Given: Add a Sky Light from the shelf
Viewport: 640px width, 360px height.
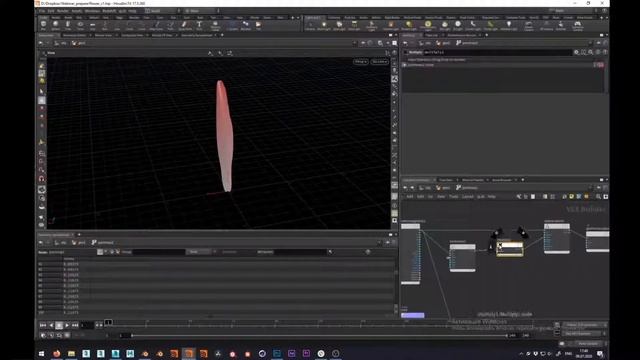Looking at the screenshot, I should click(x=445, y=26).
